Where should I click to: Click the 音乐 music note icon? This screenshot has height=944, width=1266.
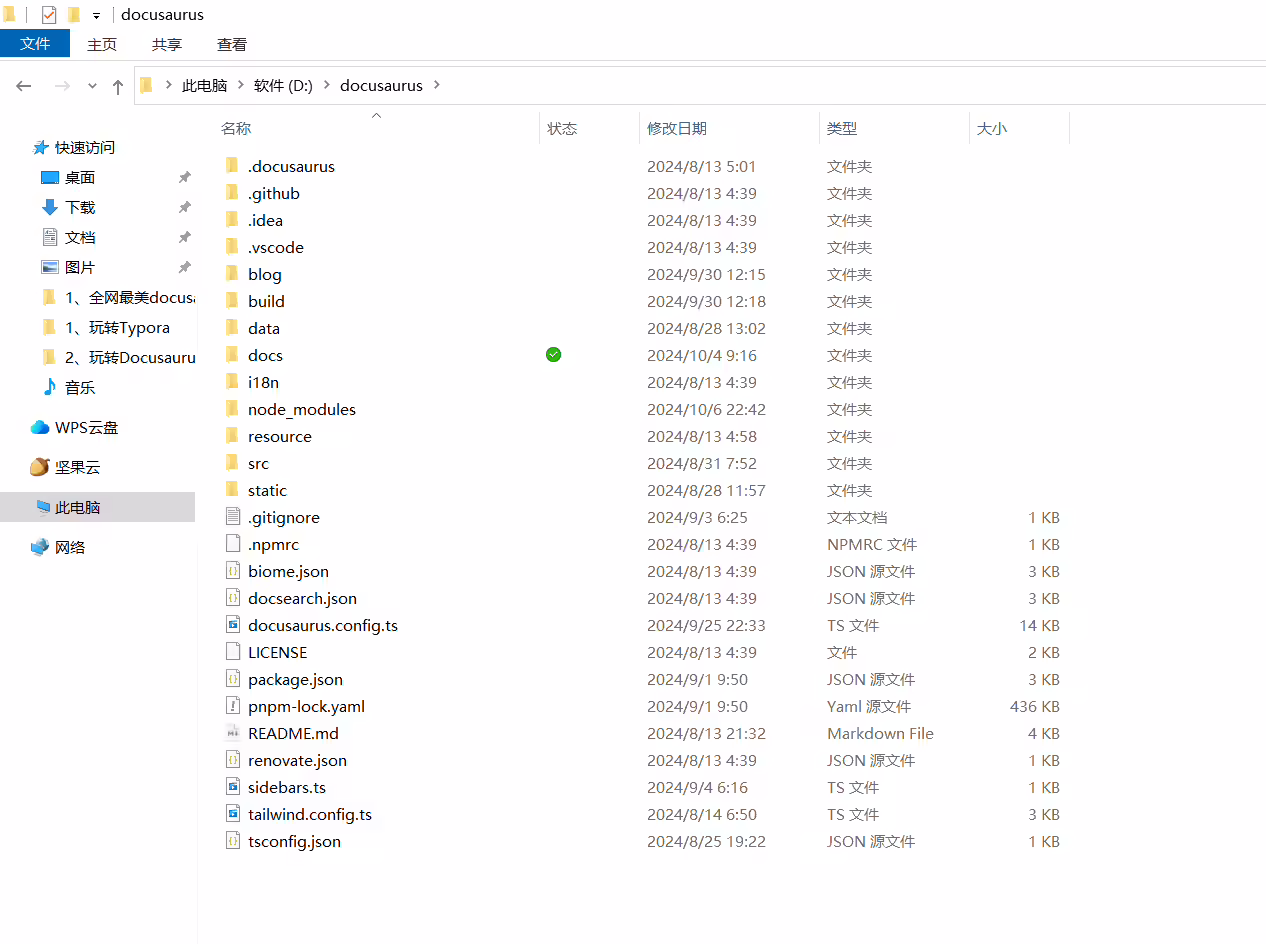50,387
